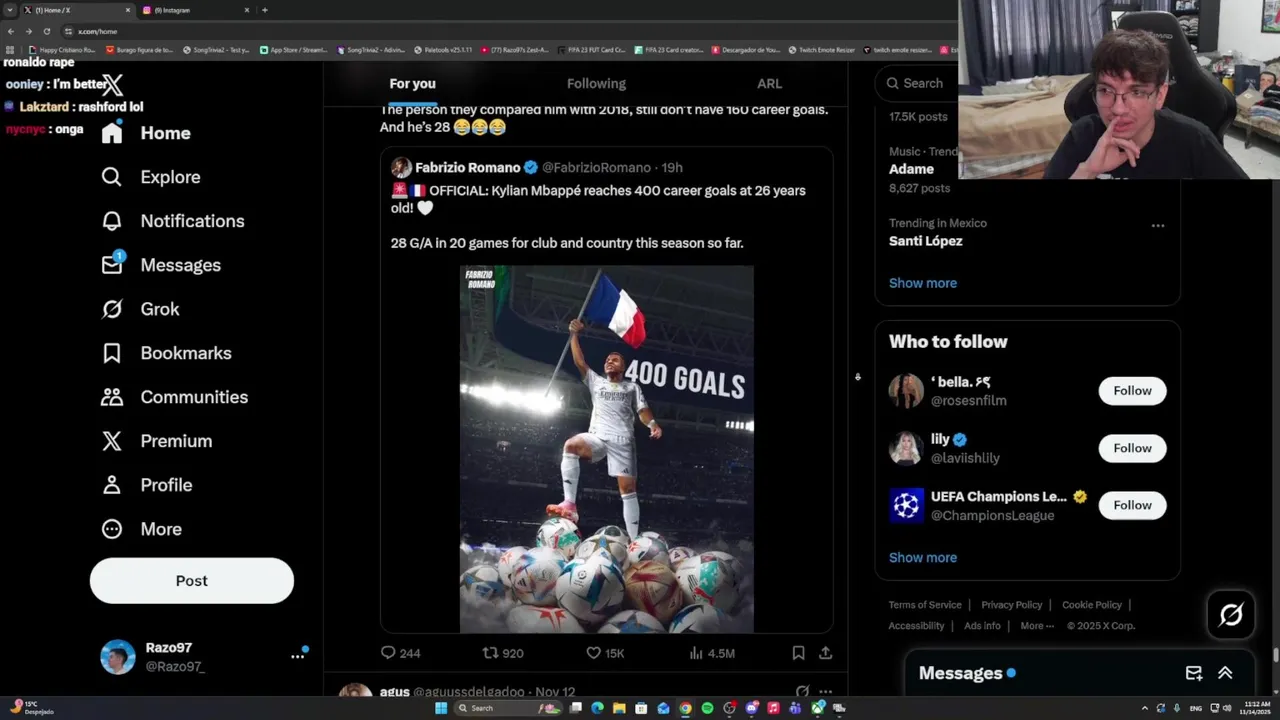Click Show more under trends

(923, 283)
